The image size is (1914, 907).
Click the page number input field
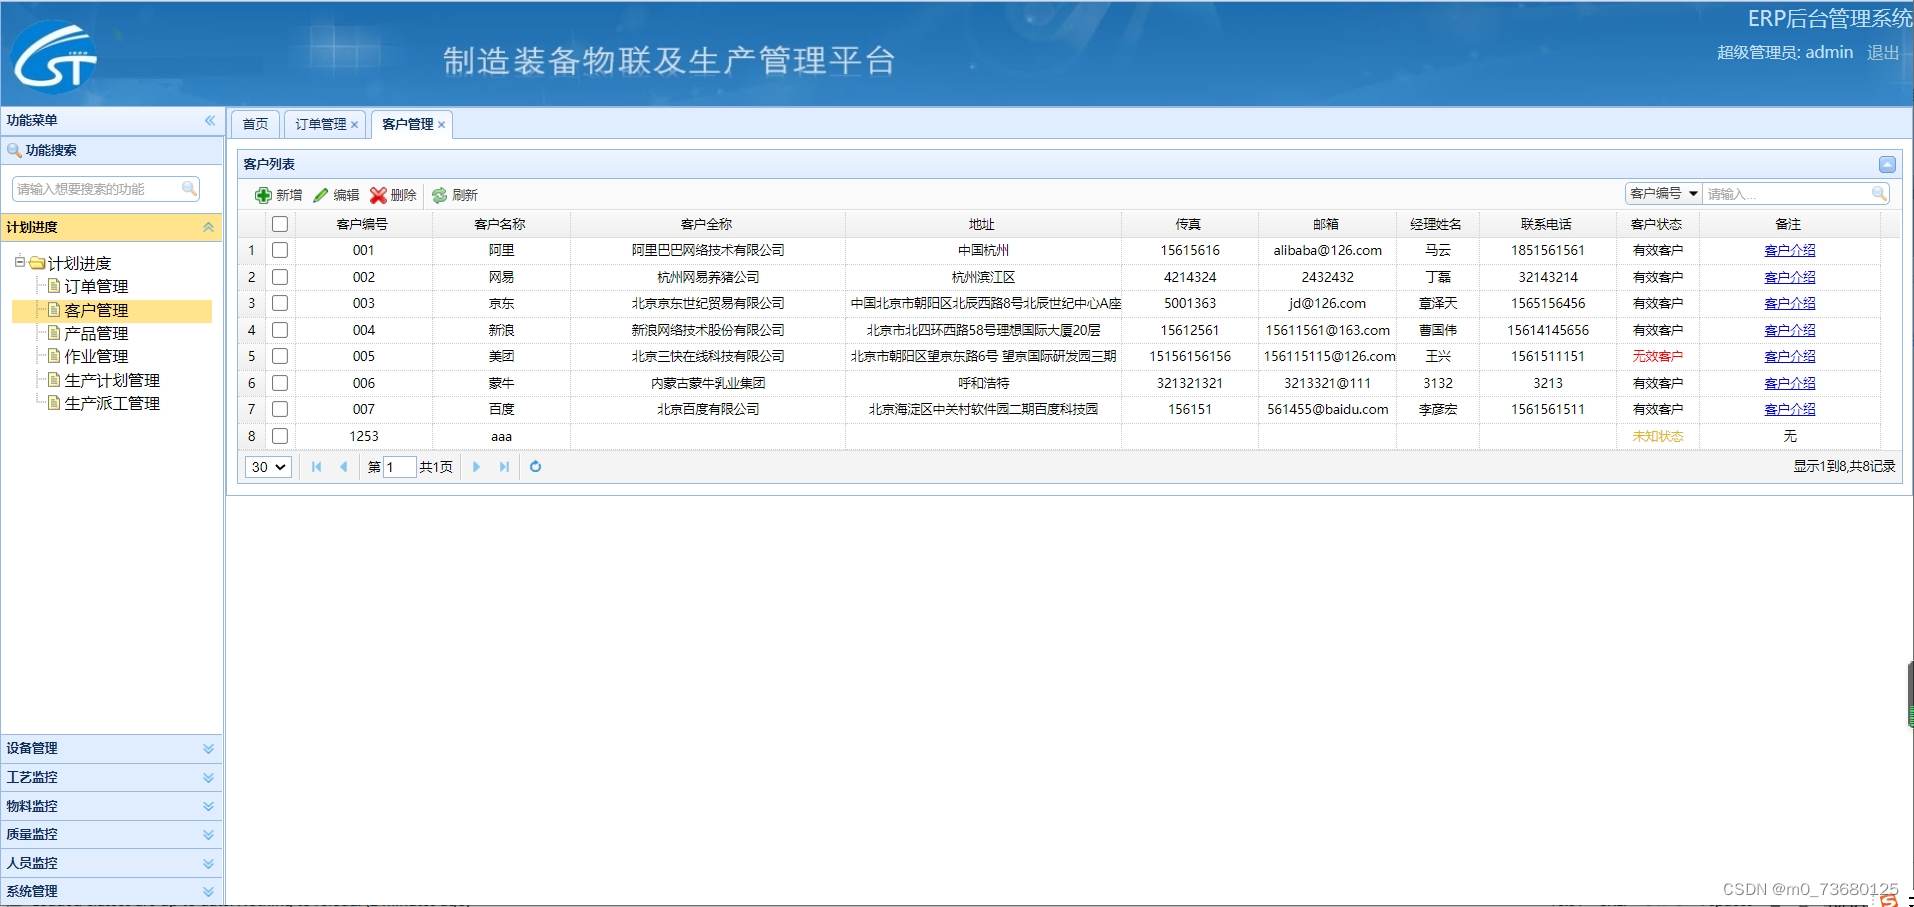tap(399, 467)
